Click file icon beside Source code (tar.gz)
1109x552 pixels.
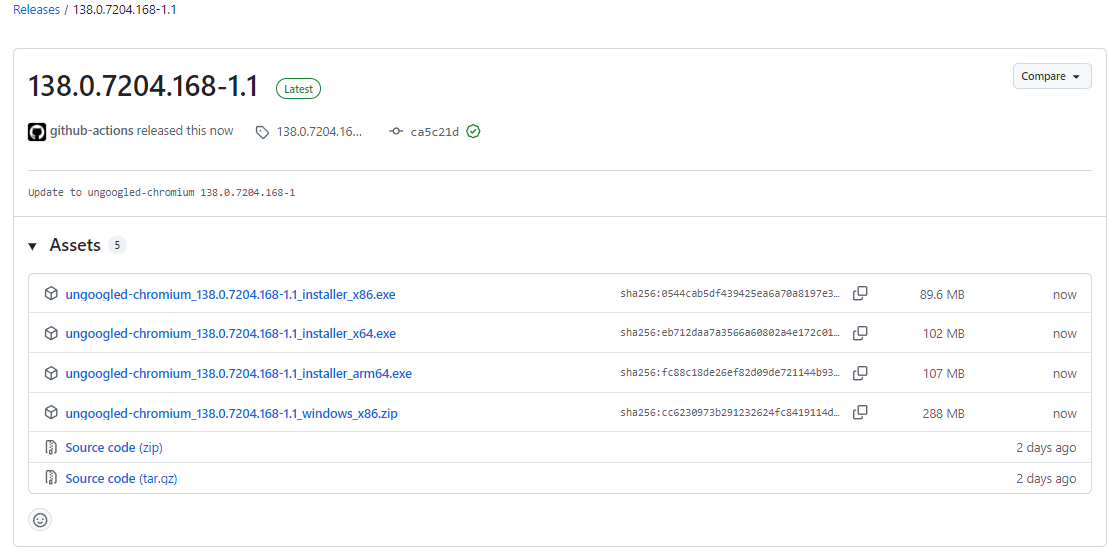pos(50,478)
